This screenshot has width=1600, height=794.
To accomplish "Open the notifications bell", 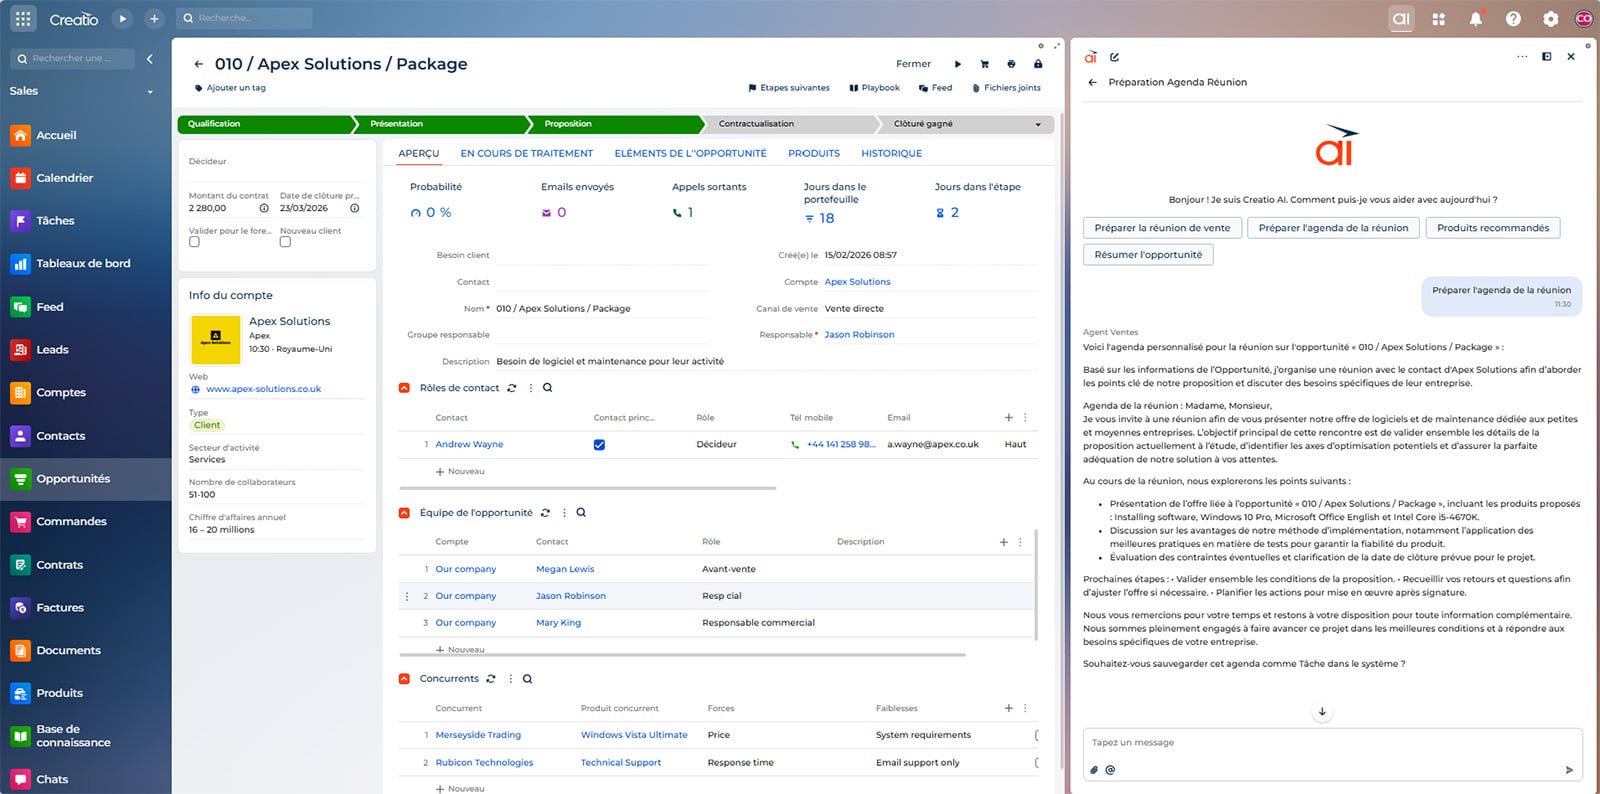I will pyautogui.click(x=1475, y=18).
